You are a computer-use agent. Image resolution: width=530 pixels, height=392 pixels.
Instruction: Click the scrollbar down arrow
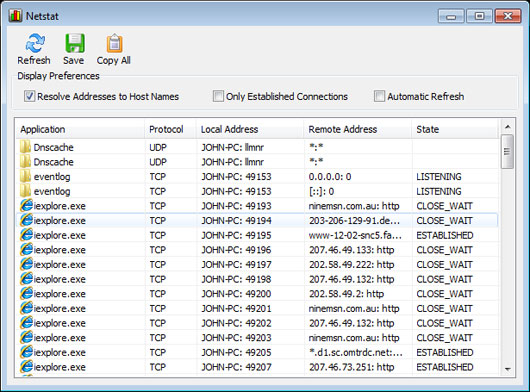pyautogui.click(x=507, y=369)
